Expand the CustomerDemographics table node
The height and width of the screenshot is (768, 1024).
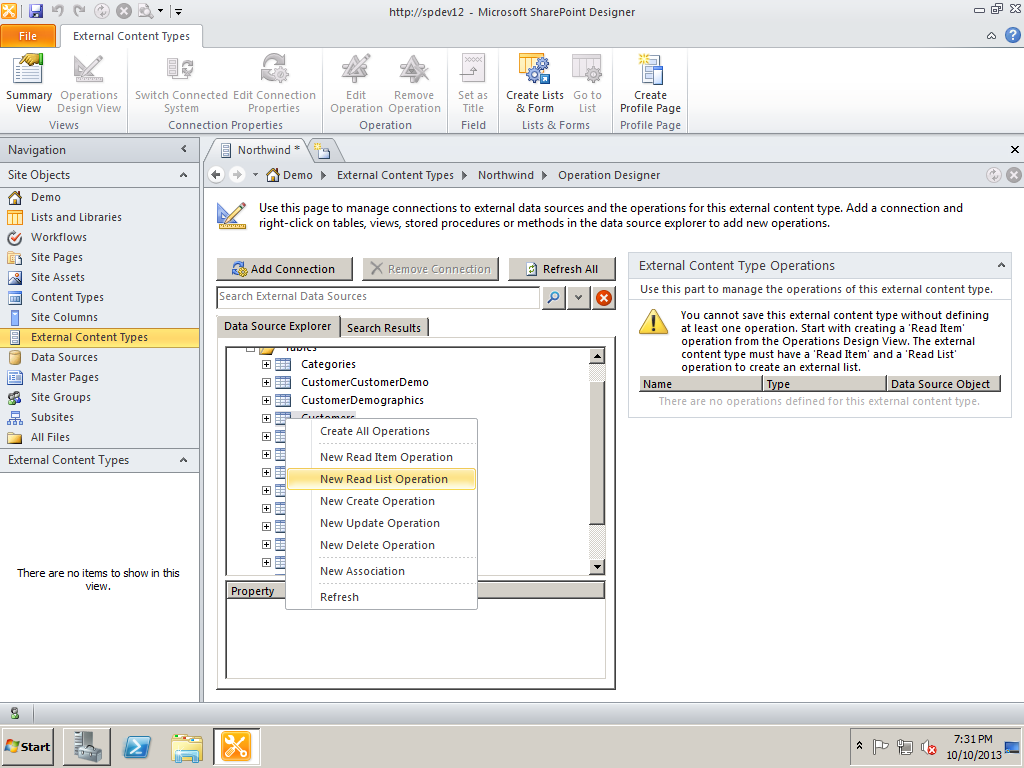tap(266, 400)
